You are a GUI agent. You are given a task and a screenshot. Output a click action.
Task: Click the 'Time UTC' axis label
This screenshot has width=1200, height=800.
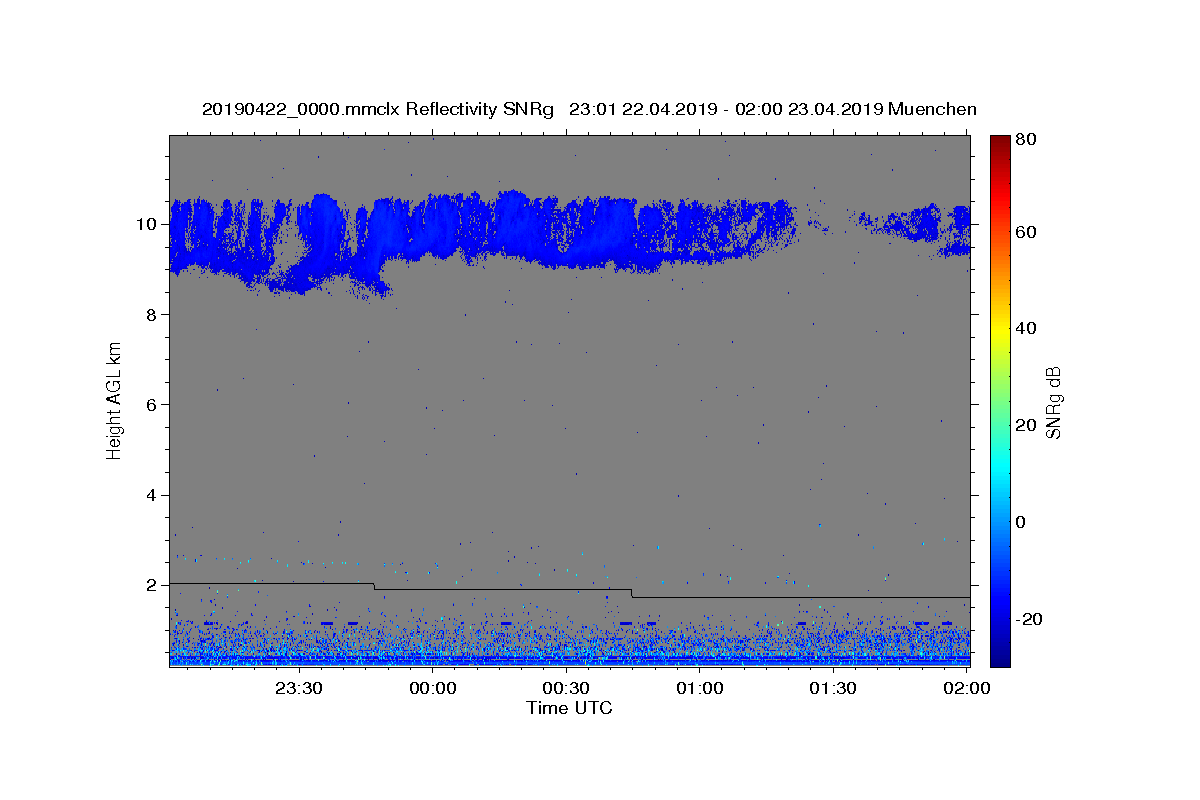click(x=569, y=708)
